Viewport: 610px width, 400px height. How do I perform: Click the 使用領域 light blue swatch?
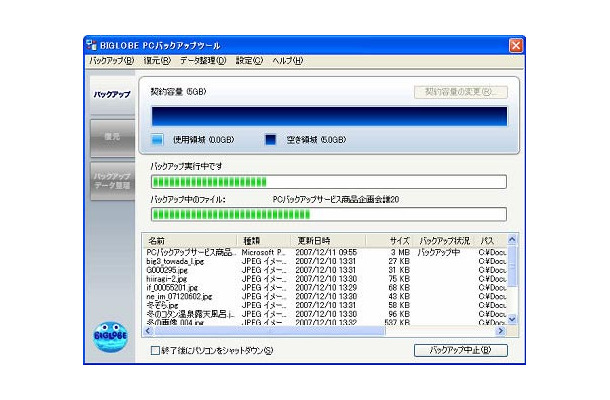[157, 140]
